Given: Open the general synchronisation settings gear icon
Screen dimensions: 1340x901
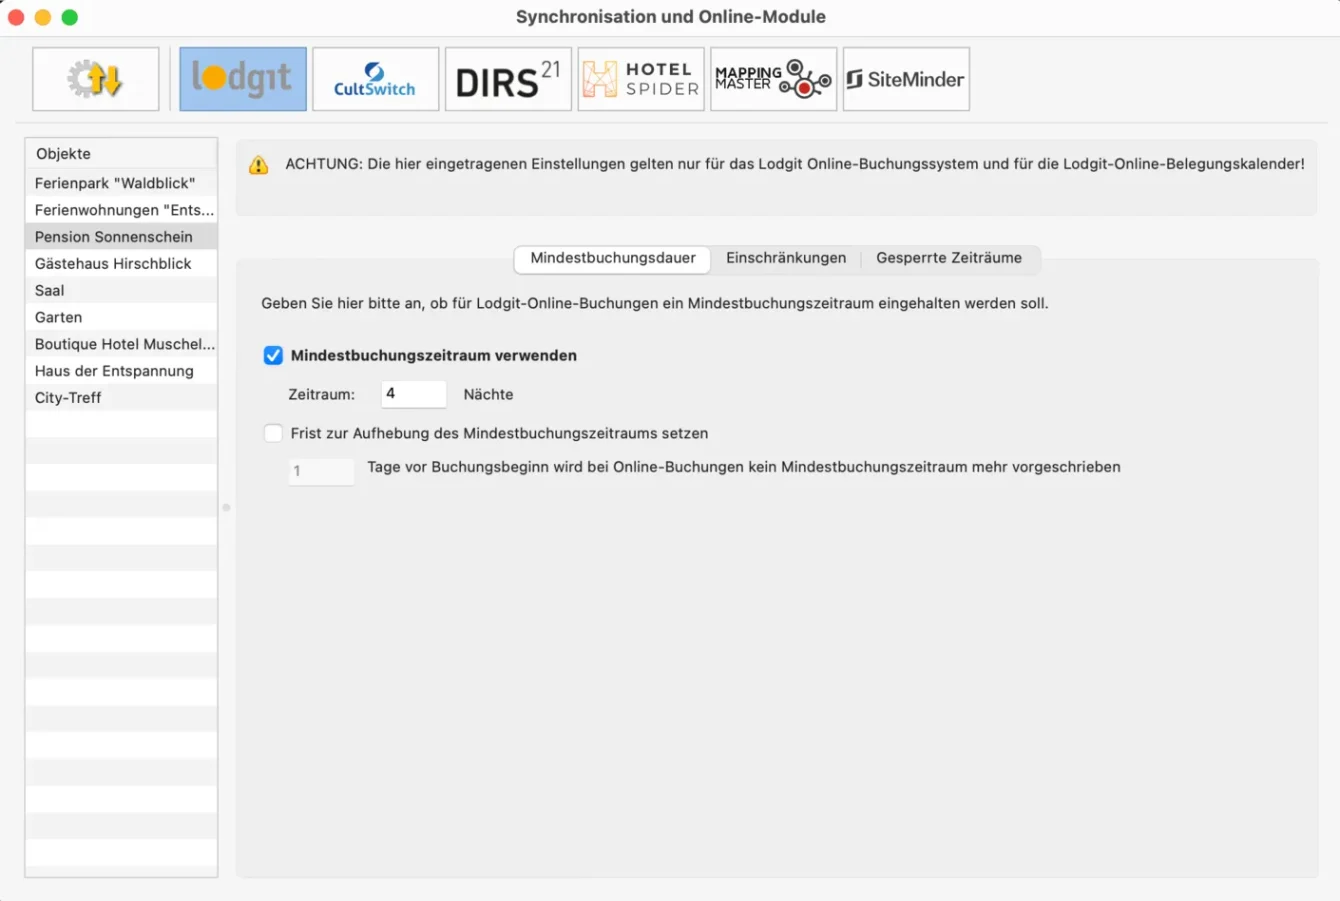Looking at the screenshot, I should coord(96,79).
